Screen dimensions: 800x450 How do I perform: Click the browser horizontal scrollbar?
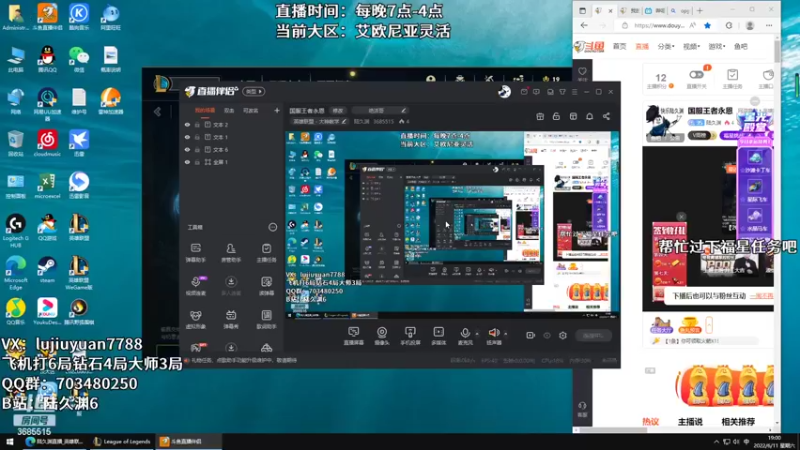(x=612, y=430)
